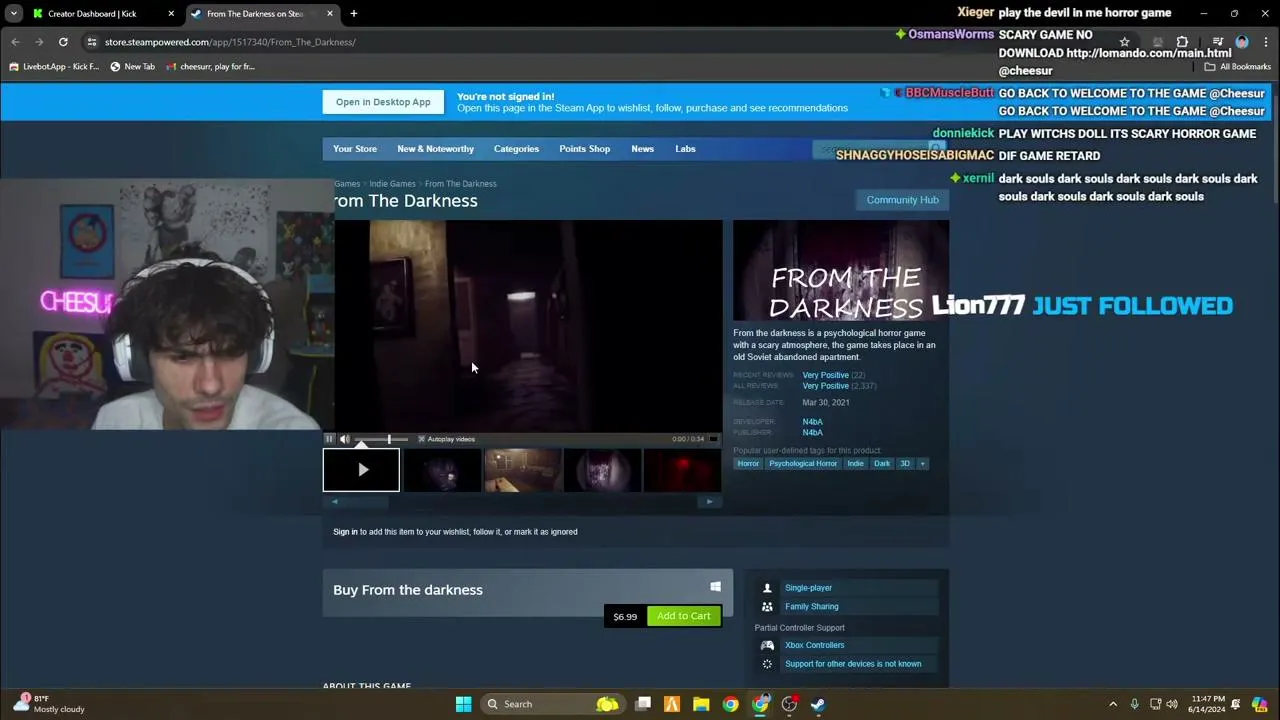Open the second dark screenshot thumbnail

click(442, 470)
